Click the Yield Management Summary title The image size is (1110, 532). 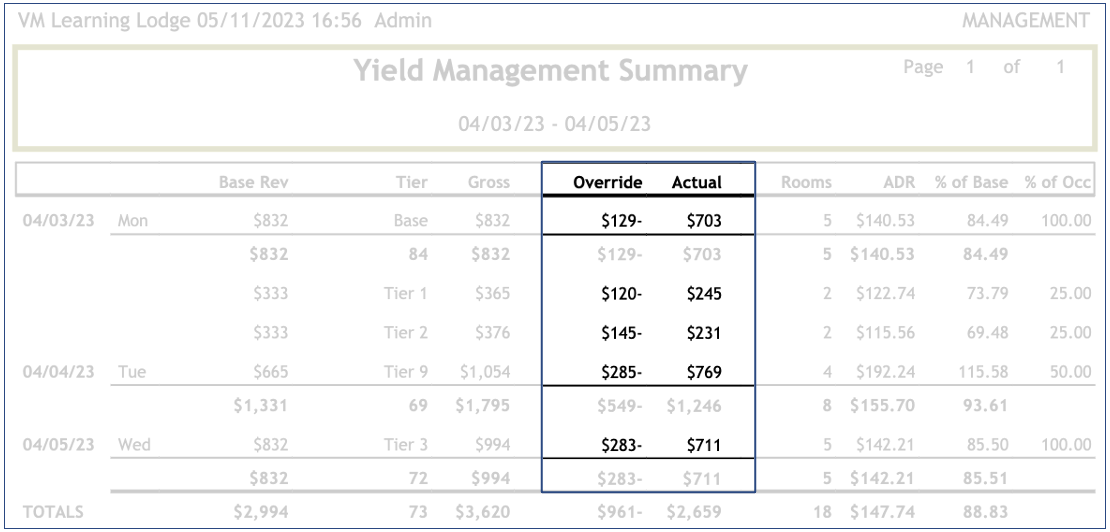coord(553,72)
